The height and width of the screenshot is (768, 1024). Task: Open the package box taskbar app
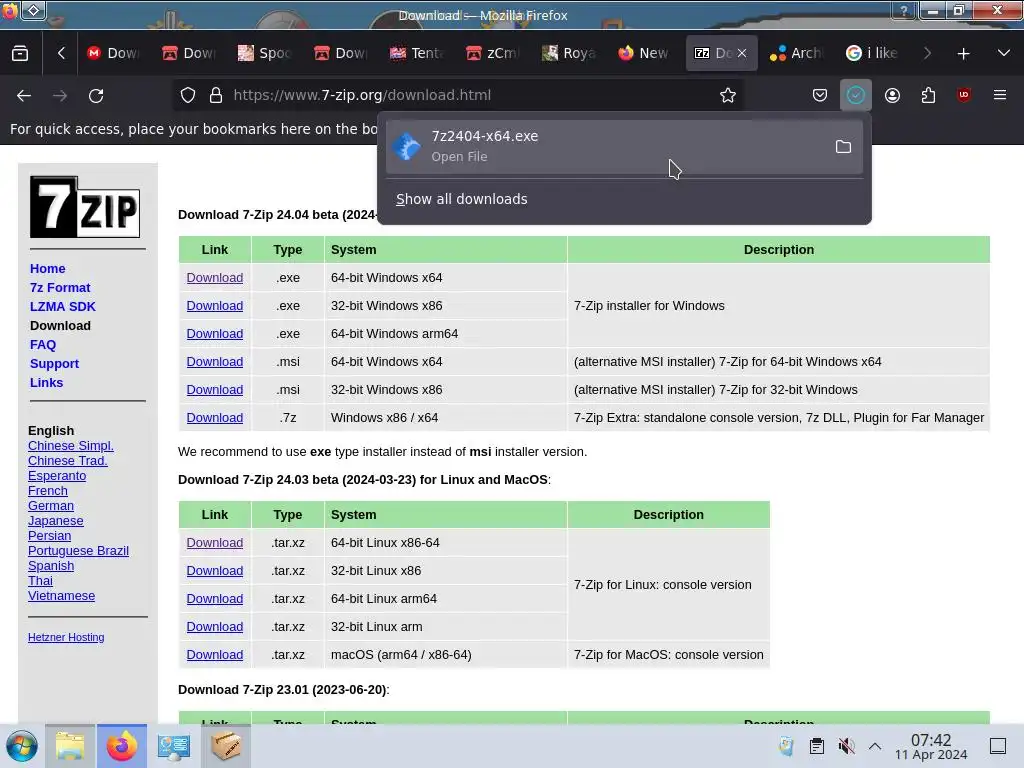[x=226, y=746]
